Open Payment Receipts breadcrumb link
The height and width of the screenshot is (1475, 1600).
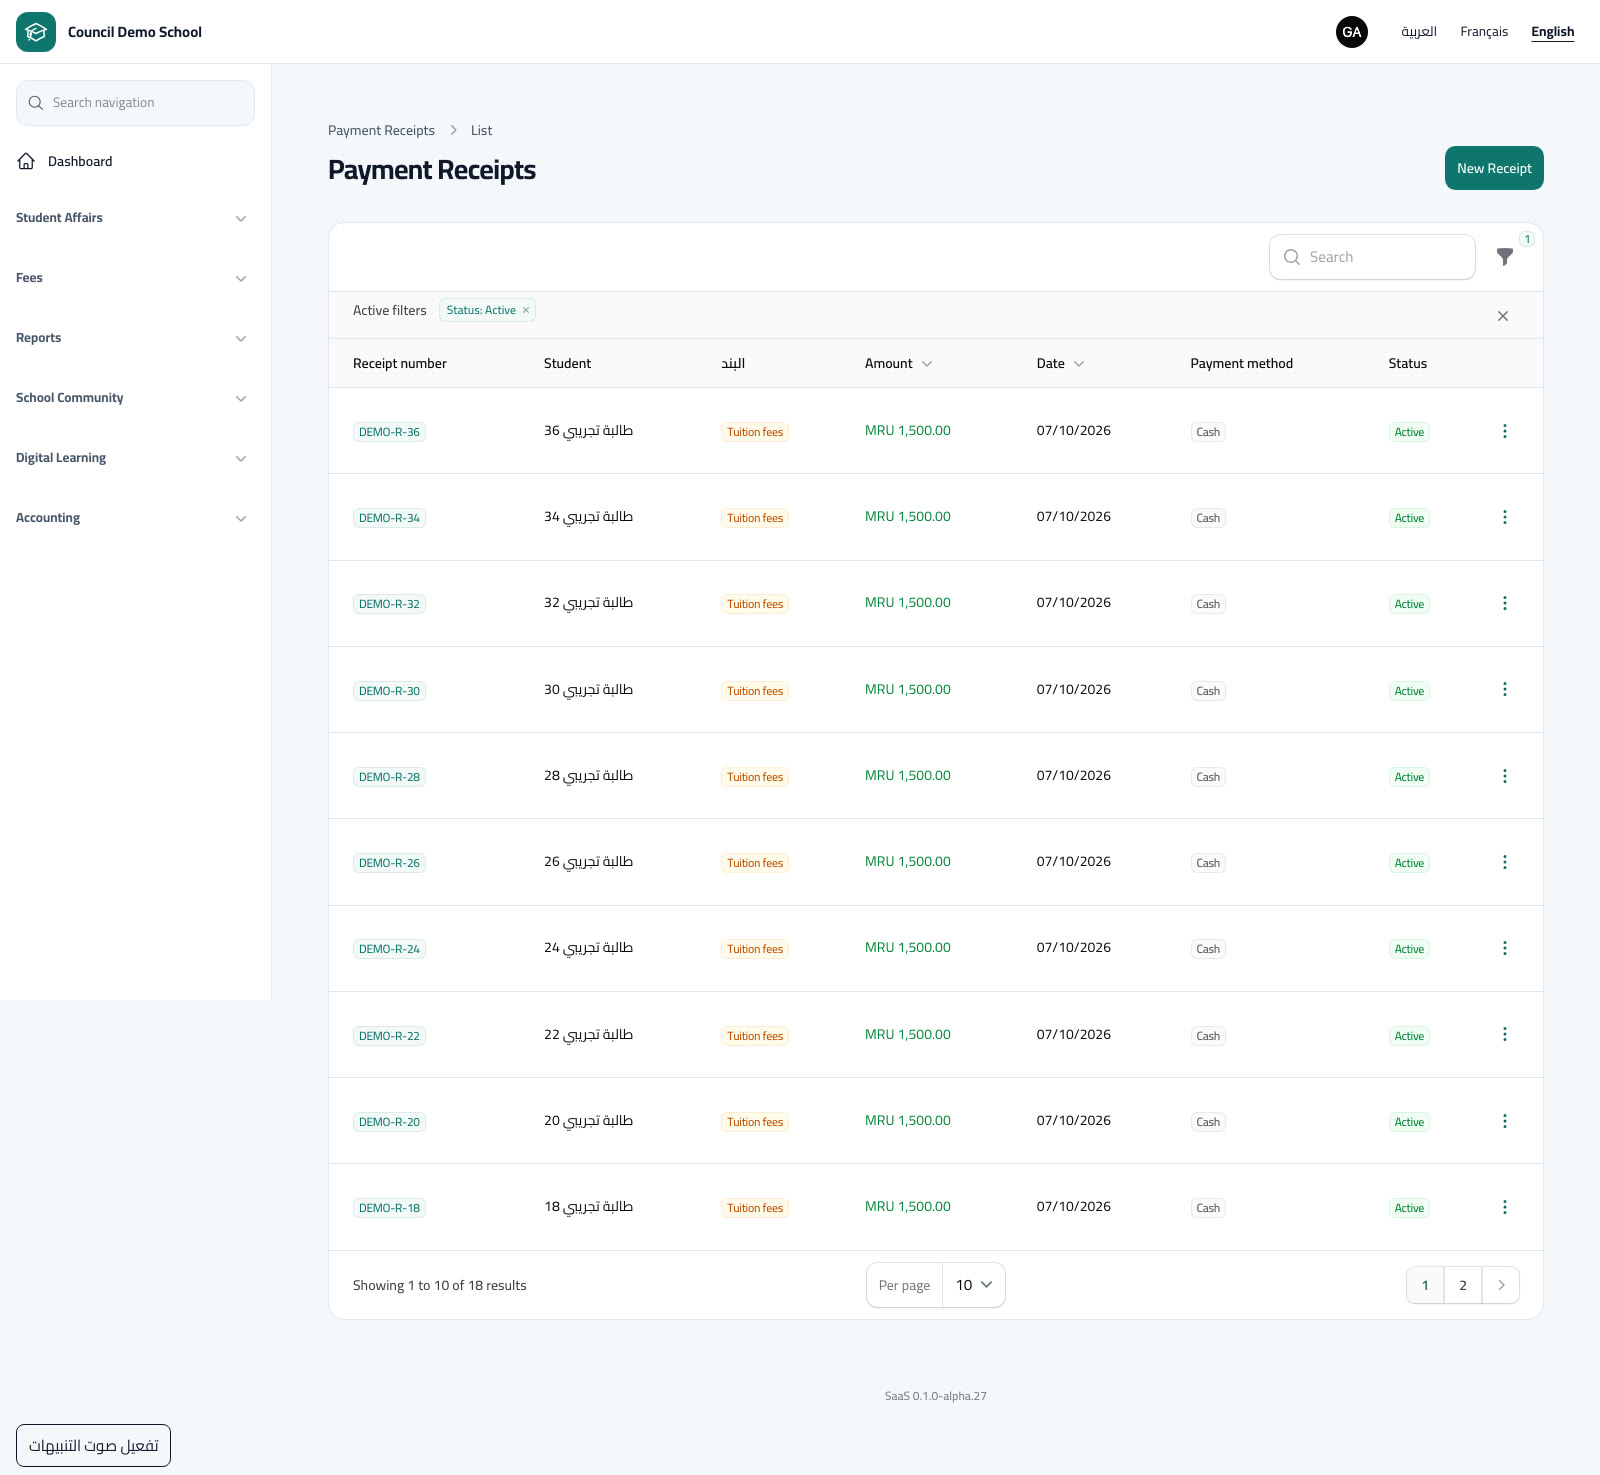[381, 131]
